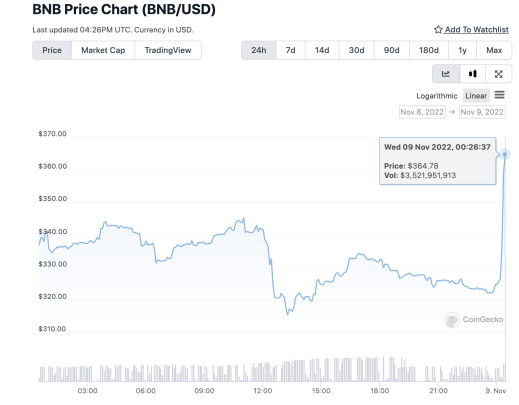Screen dimensions: 519x405
Task: Toggle Linear scale
Action: tap(476, 96)
